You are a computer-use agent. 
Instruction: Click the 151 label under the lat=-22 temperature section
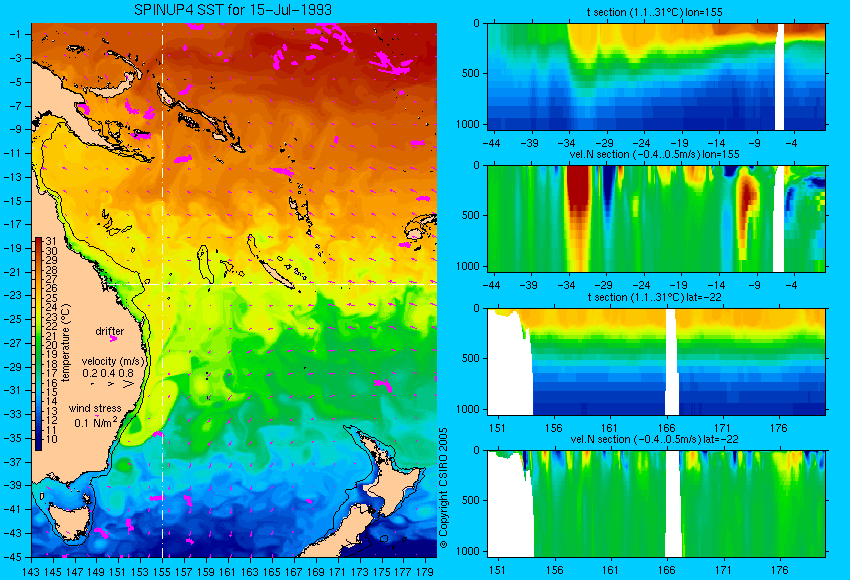point(497,428)
